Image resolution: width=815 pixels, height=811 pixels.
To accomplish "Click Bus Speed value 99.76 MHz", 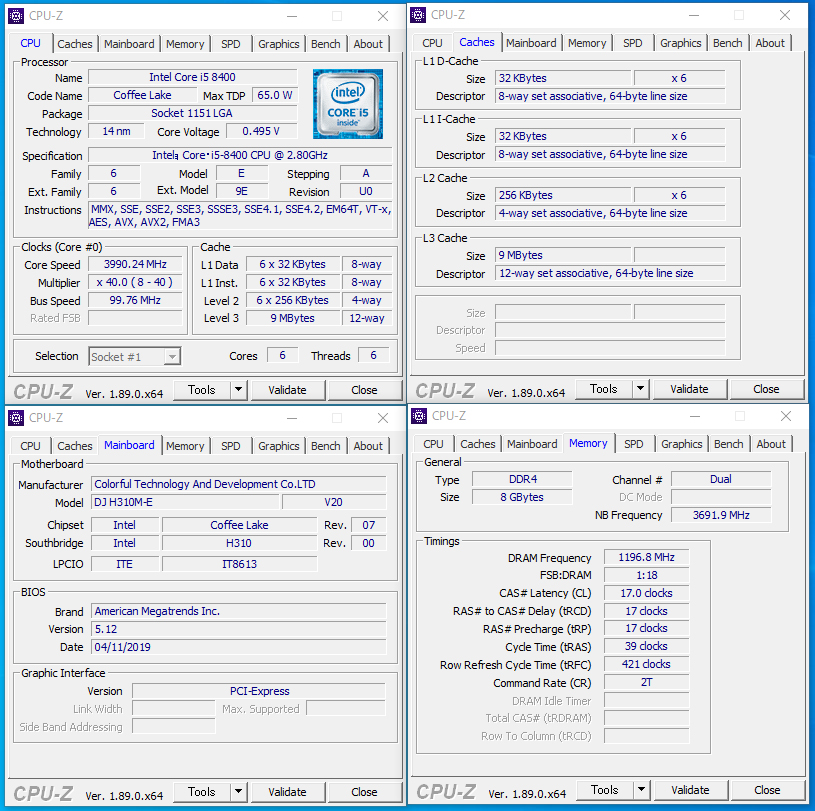I will pos(135,300).
